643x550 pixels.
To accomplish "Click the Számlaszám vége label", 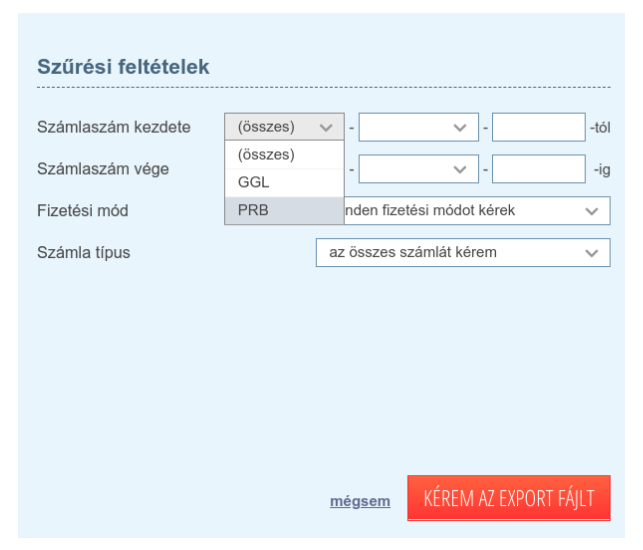I will (x=102, y=169).
